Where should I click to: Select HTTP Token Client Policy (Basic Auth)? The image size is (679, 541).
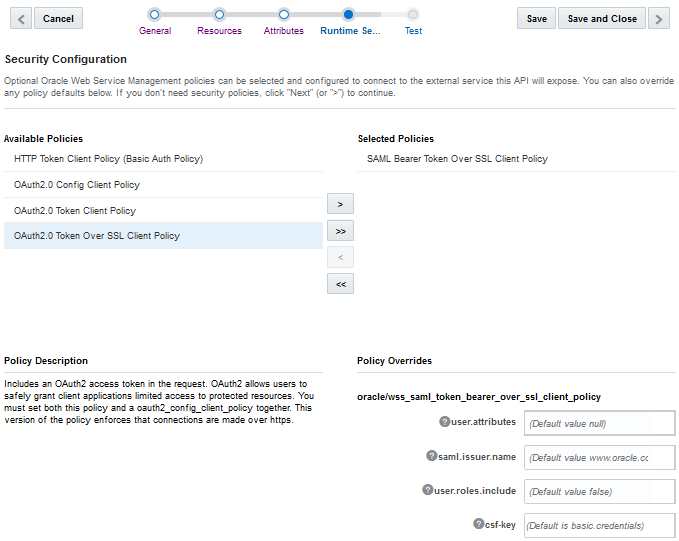108,159
